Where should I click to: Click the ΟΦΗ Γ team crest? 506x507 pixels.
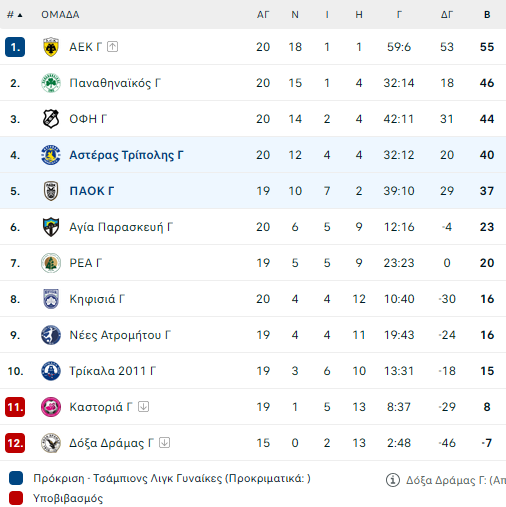(51, 119)
